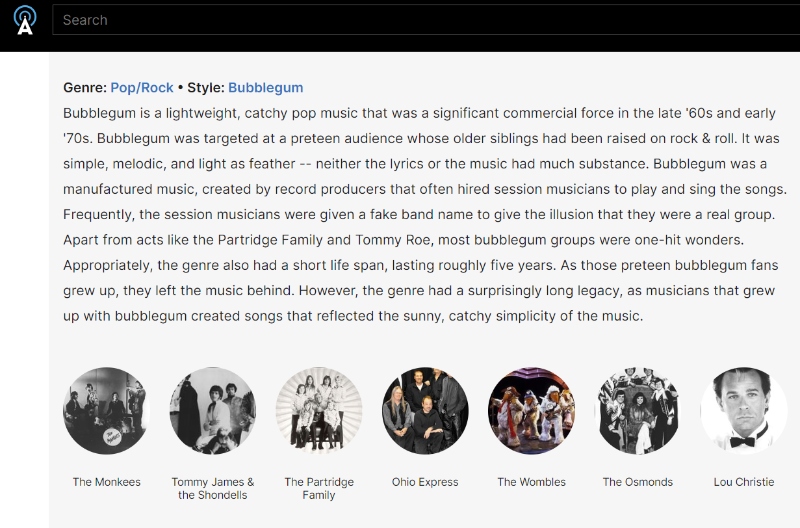Open The Osmonds name link
This screenshot has height=528, width=800.
[x=638, y=482]
